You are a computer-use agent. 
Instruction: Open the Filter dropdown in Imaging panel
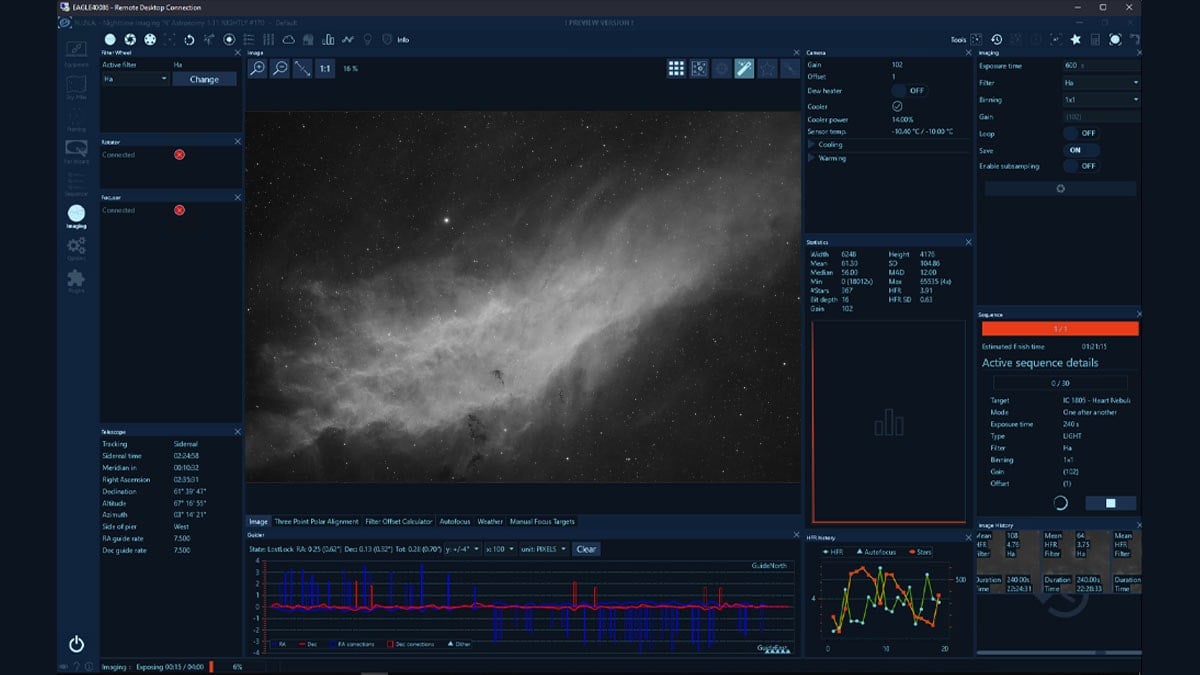point(1100,83)
